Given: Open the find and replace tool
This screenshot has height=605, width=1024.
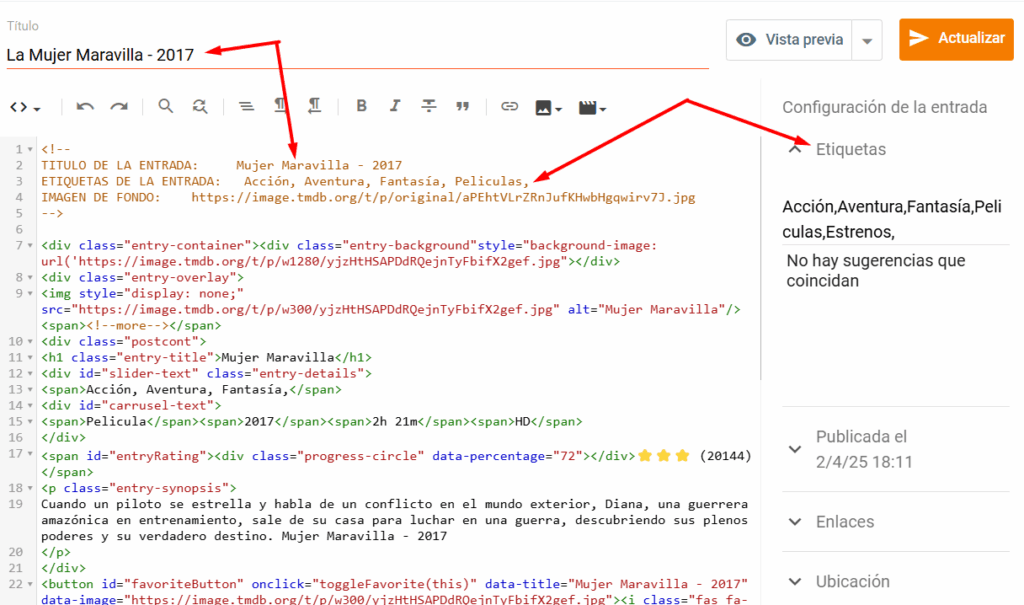Looking at the screenshot, I should pyautogui.click(x=200, y=106).
